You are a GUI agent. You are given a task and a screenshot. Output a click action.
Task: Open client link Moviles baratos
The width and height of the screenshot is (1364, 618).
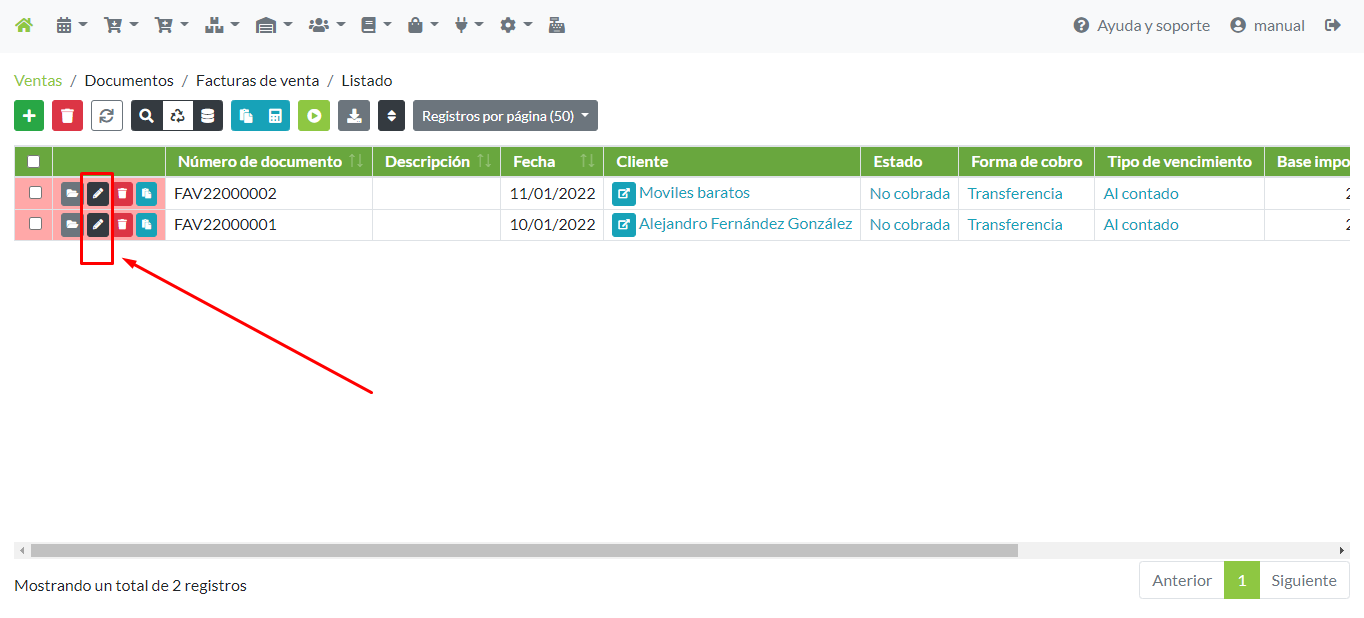[694, 193]
